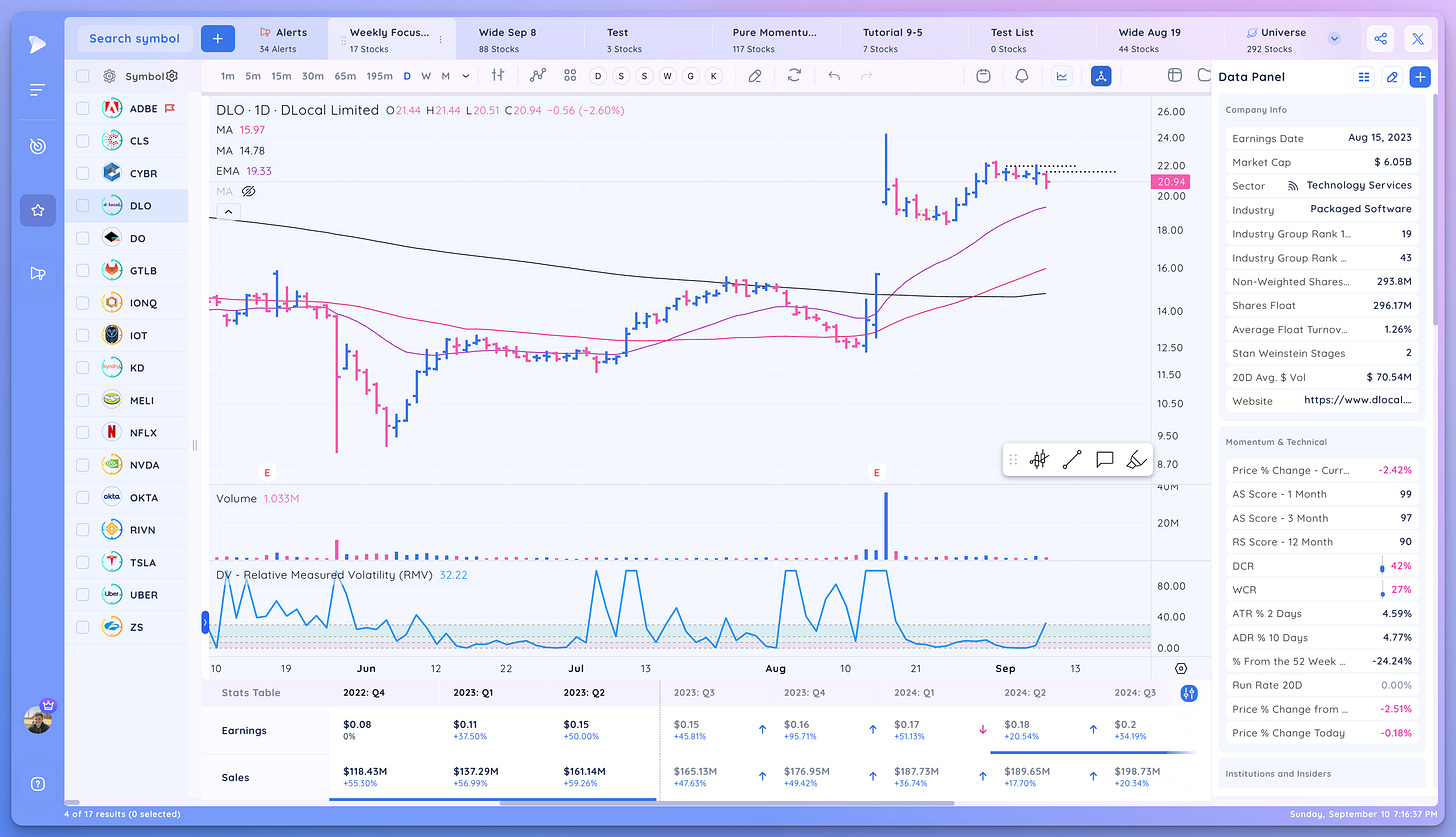
Task: Click the Data Panel edit pencil icon
Action: [1391, 76]
